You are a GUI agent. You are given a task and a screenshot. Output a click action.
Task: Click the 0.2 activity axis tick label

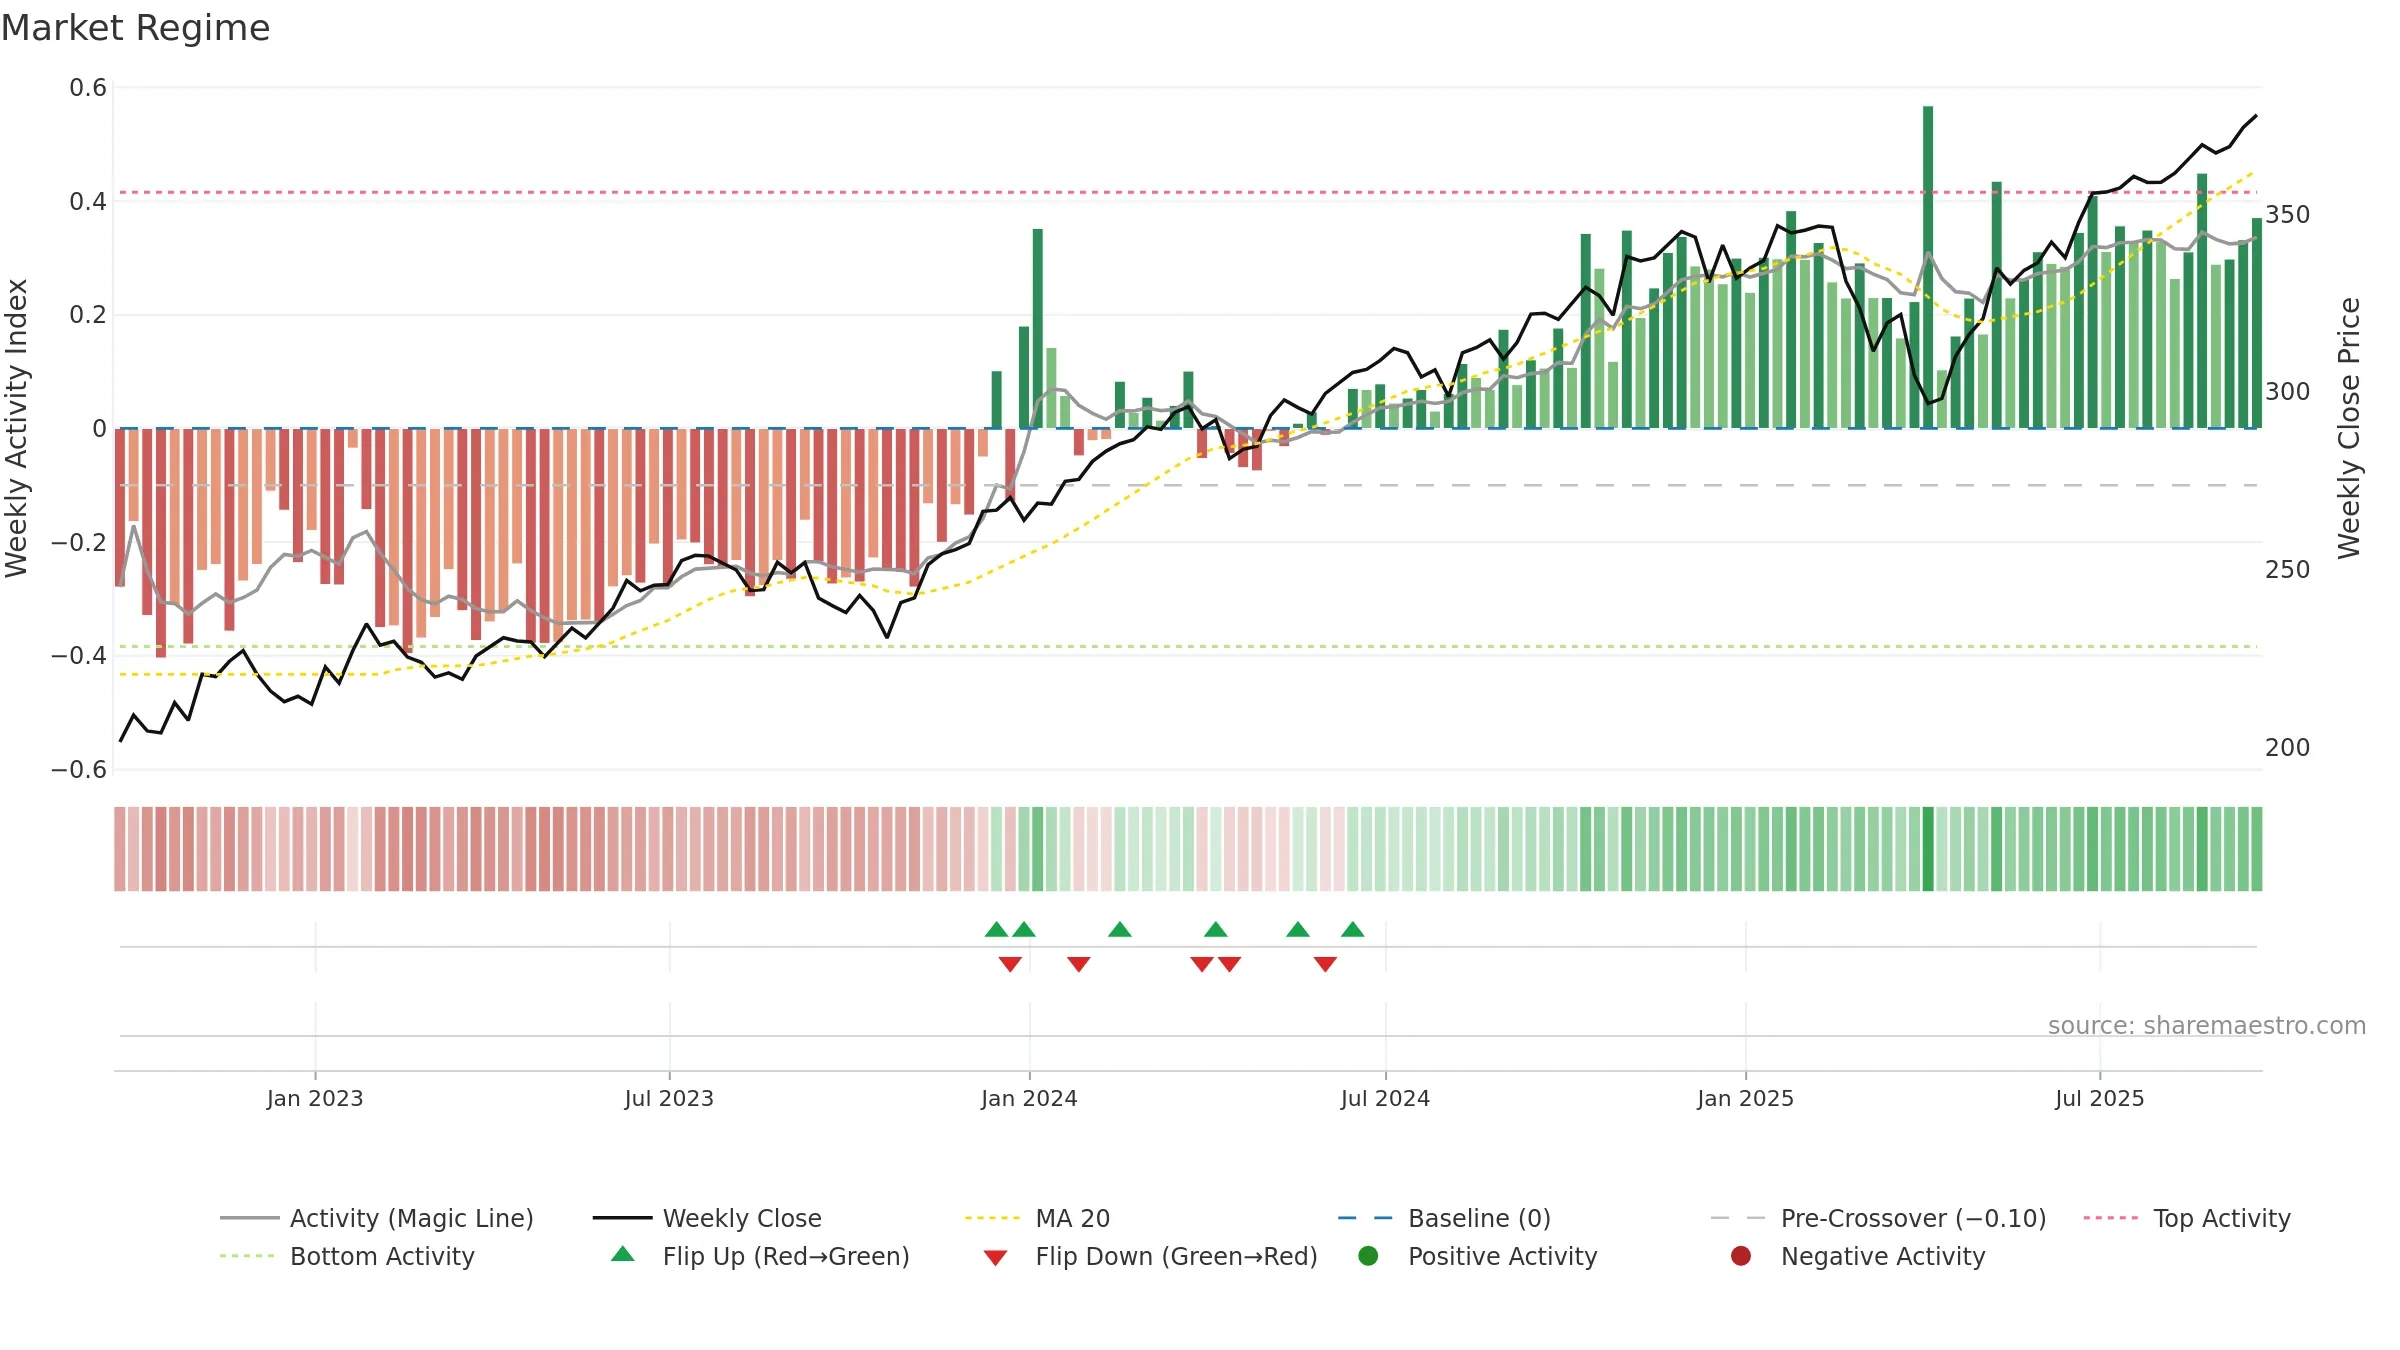[88, 315]
